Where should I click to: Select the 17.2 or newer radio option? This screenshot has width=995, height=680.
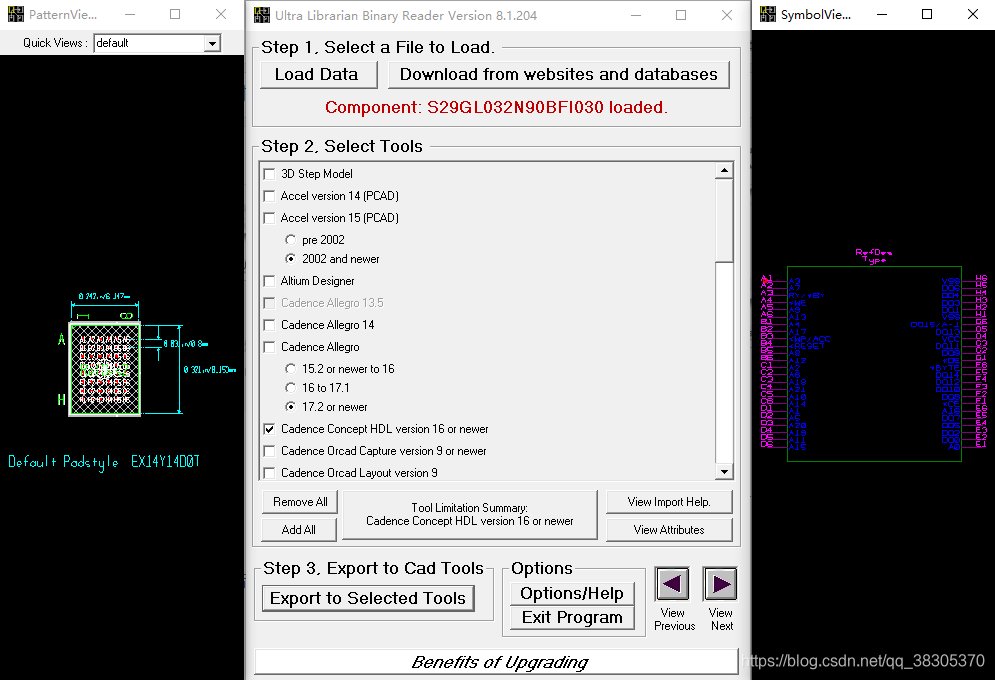coord(290,407)
